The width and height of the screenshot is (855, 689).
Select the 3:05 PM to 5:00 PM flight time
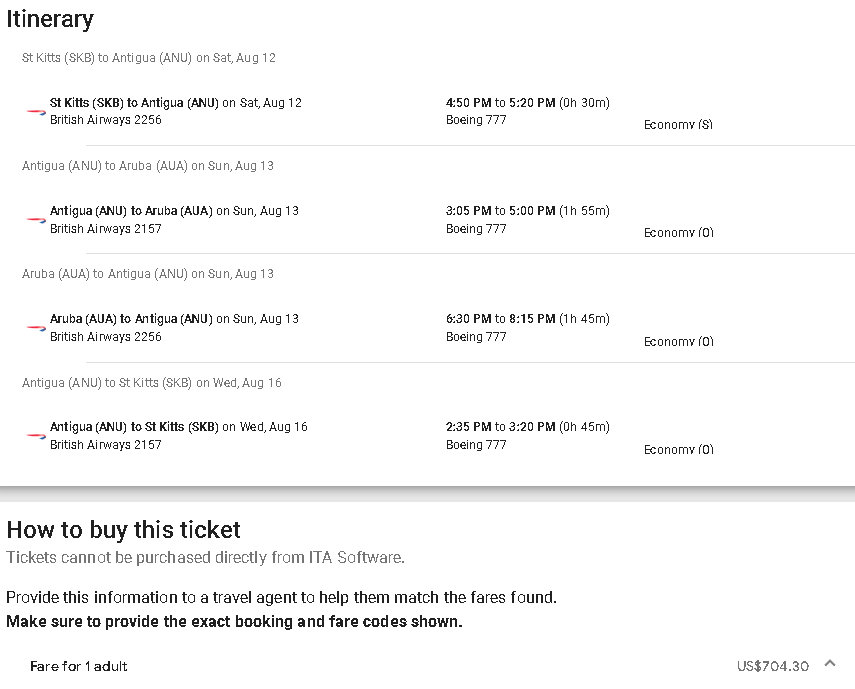527,211
